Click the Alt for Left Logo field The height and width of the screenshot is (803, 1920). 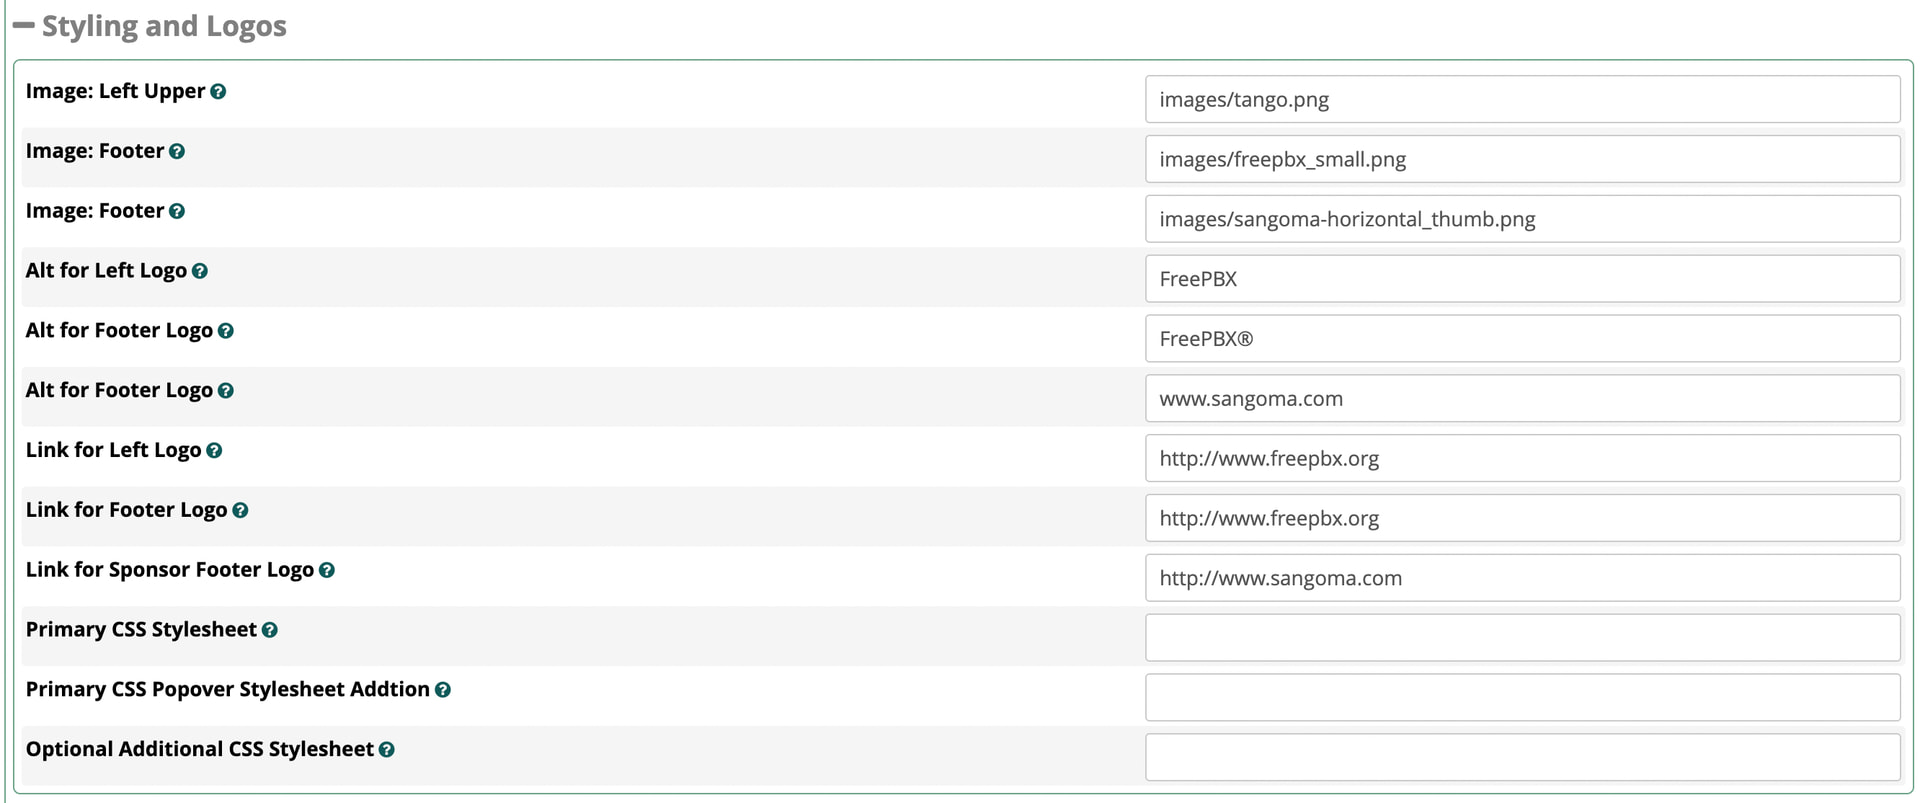(1522, 279)
